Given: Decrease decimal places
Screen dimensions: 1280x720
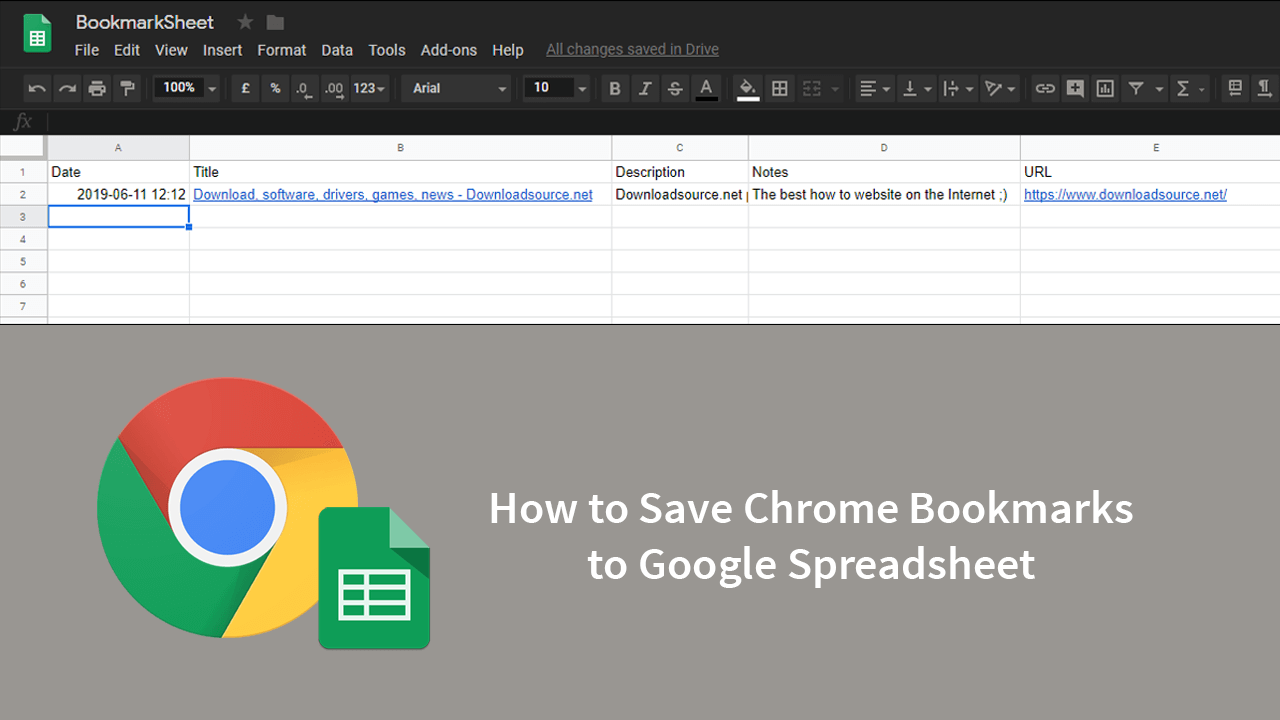Looking at the screenshot, I should coord(304,88).
